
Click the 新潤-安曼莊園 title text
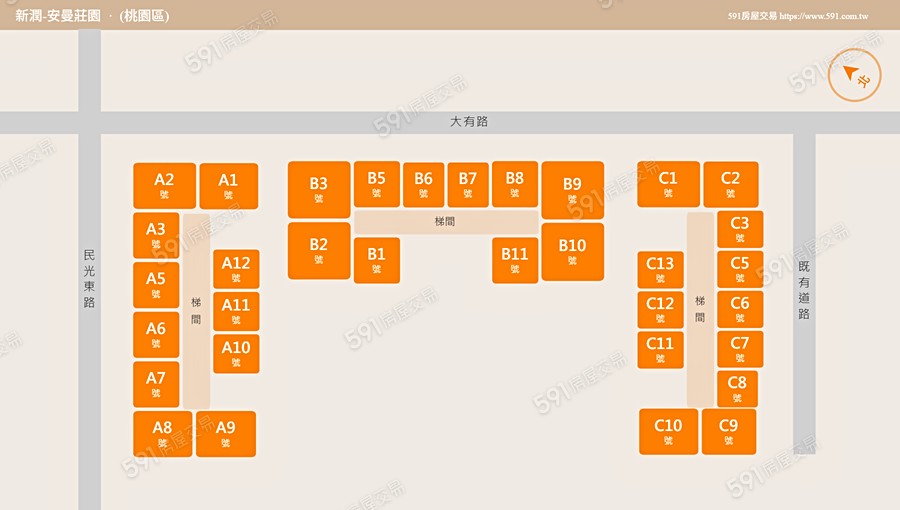click(x=58, y=16)
